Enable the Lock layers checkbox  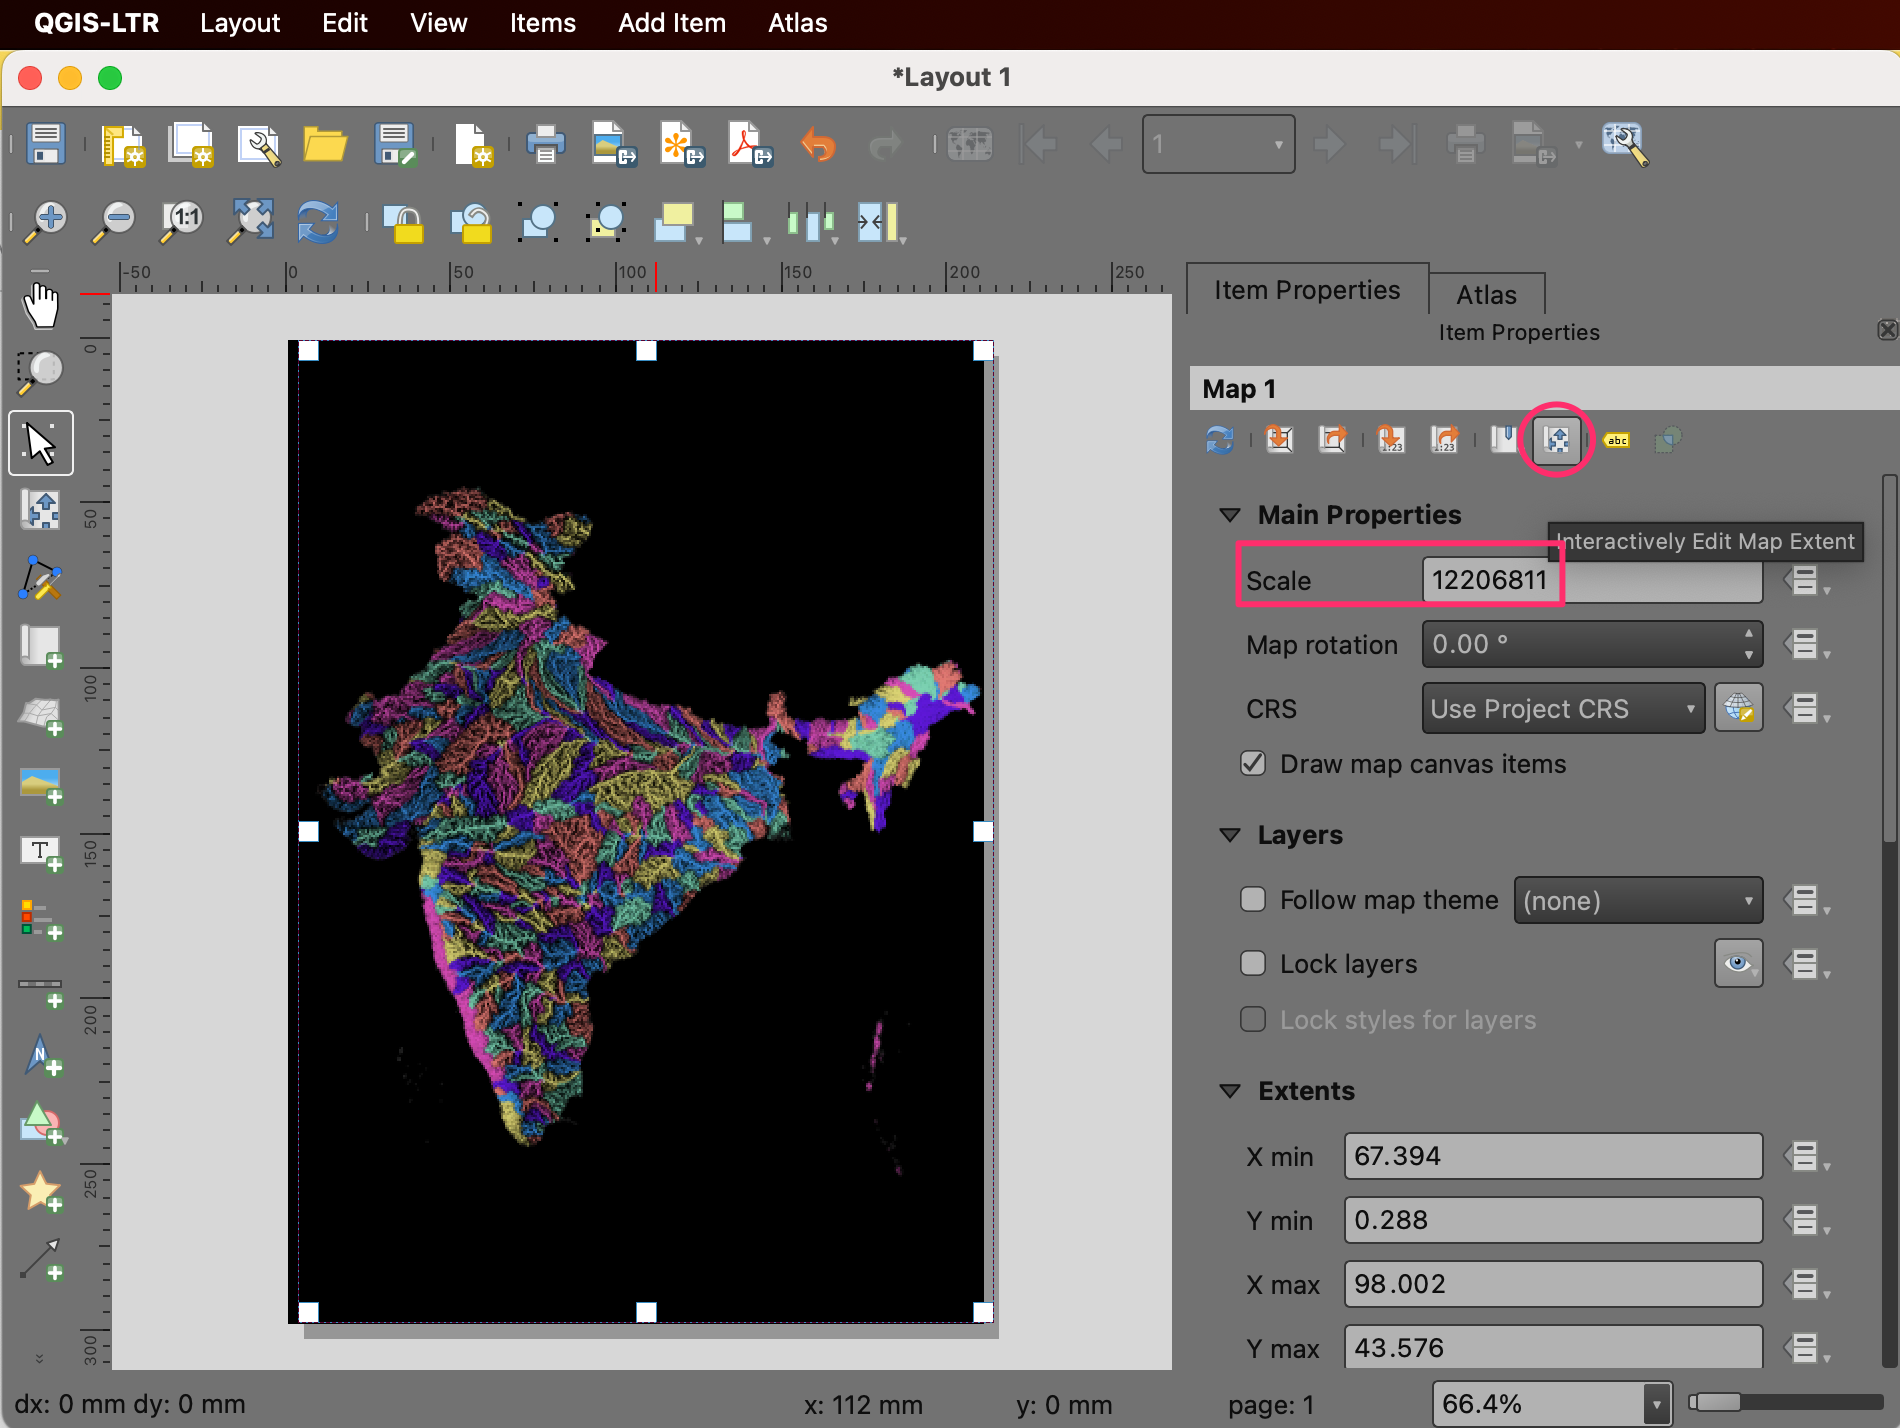(1253, 964)
